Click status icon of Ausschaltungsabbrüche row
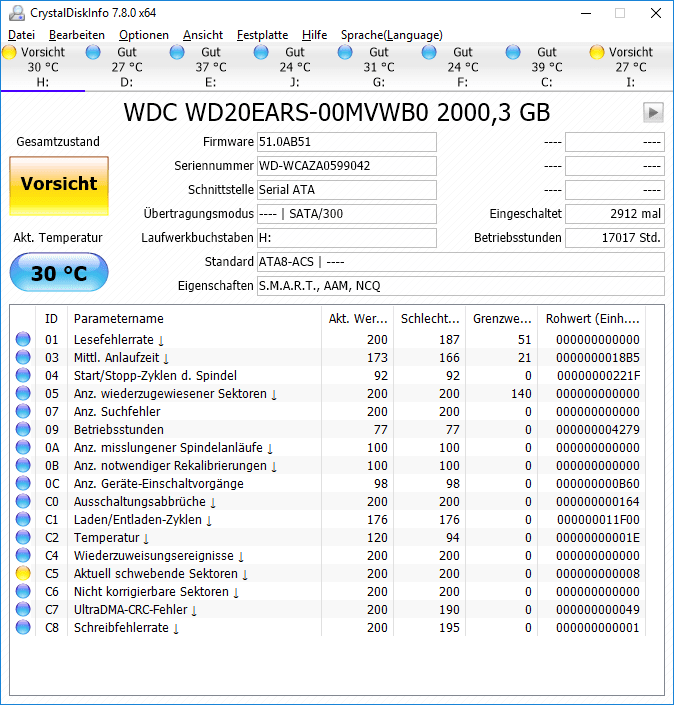The image size is (674, 705). click(23, 501)
